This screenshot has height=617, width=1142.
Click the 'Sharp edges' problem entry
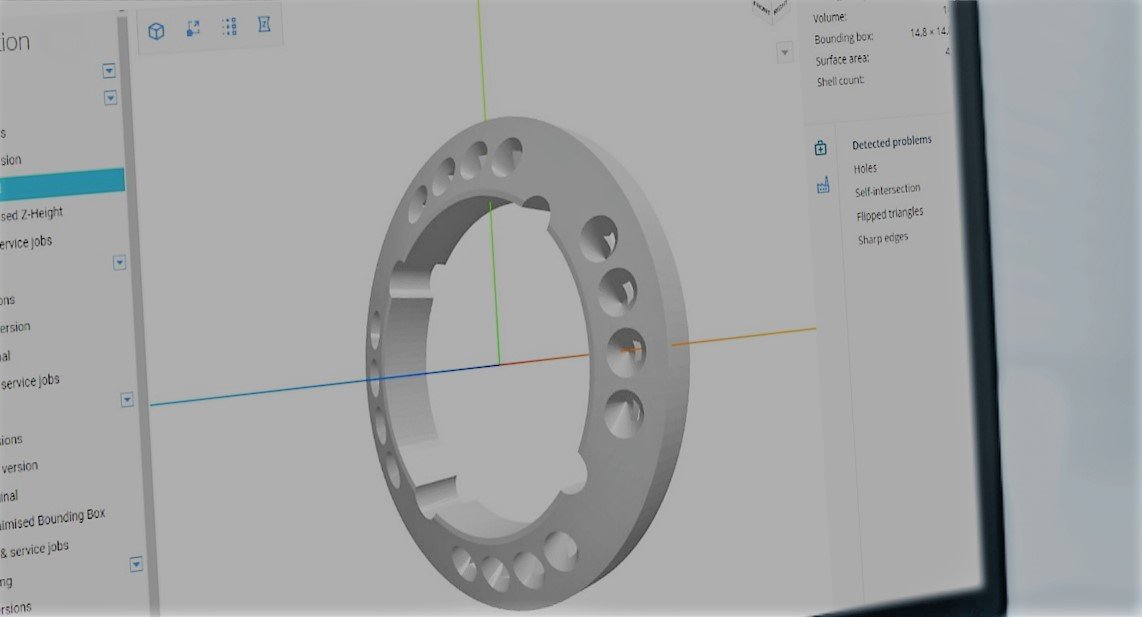click(883, 239)
